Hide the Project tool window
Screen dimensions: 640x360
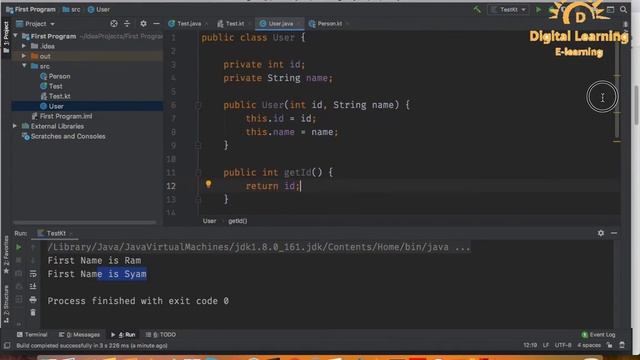click(156, 24)
